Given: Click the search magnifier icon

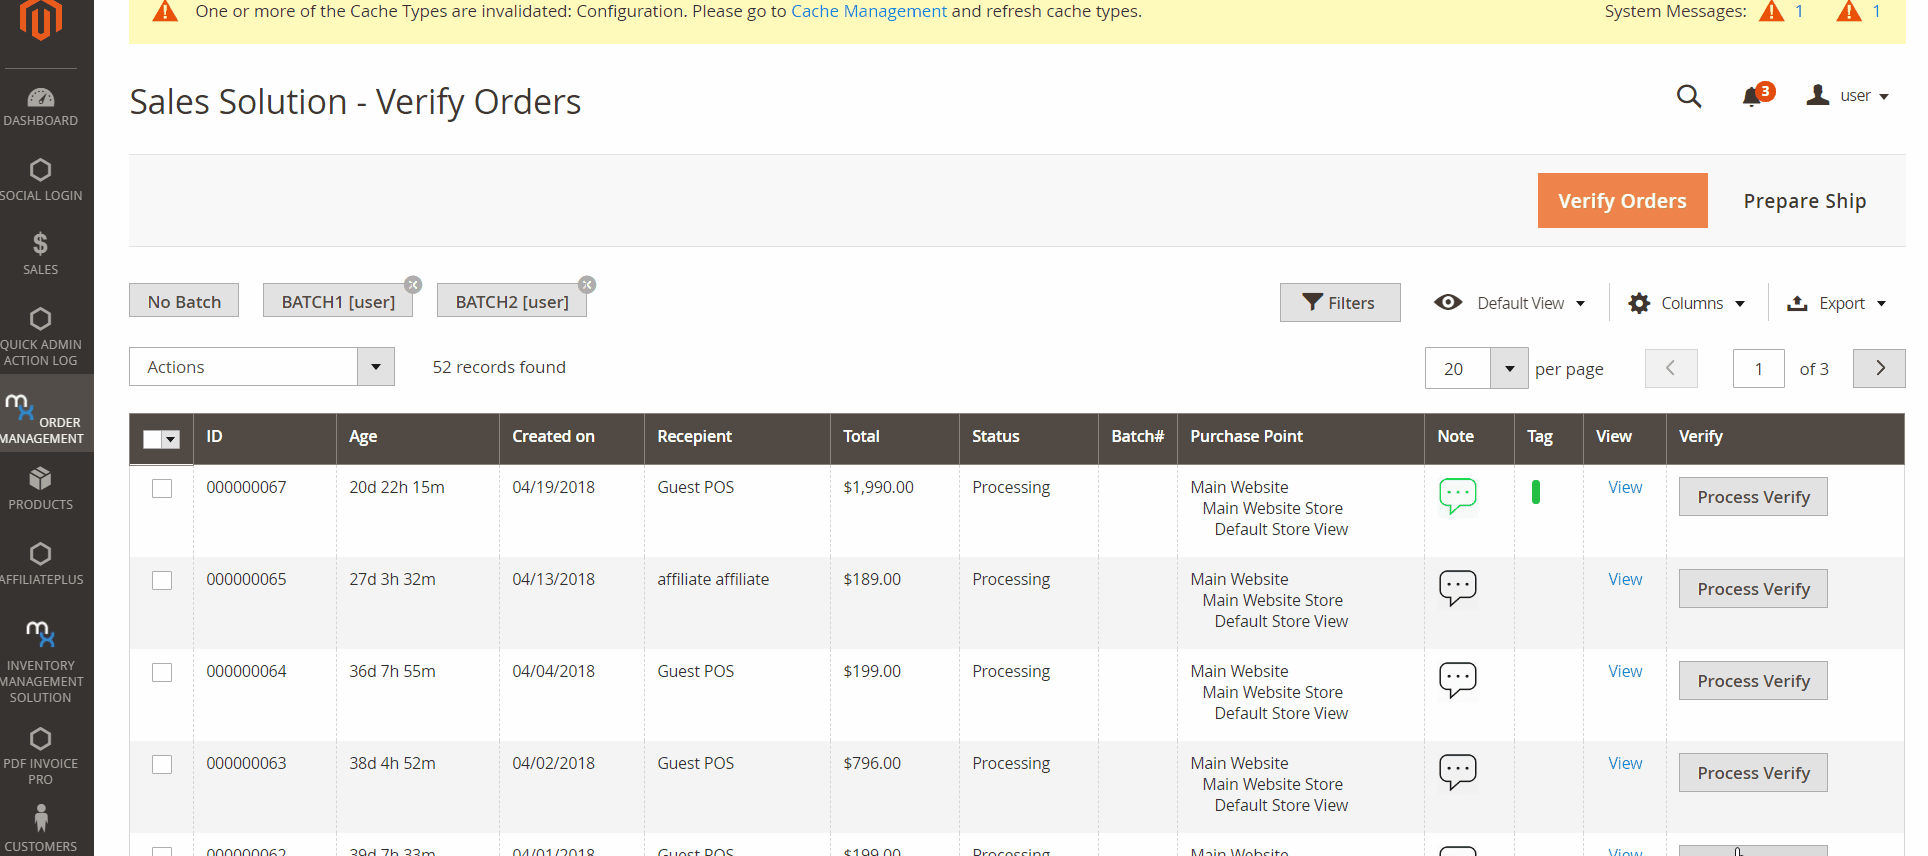Looking at the screenshot, I should 1689,96.
